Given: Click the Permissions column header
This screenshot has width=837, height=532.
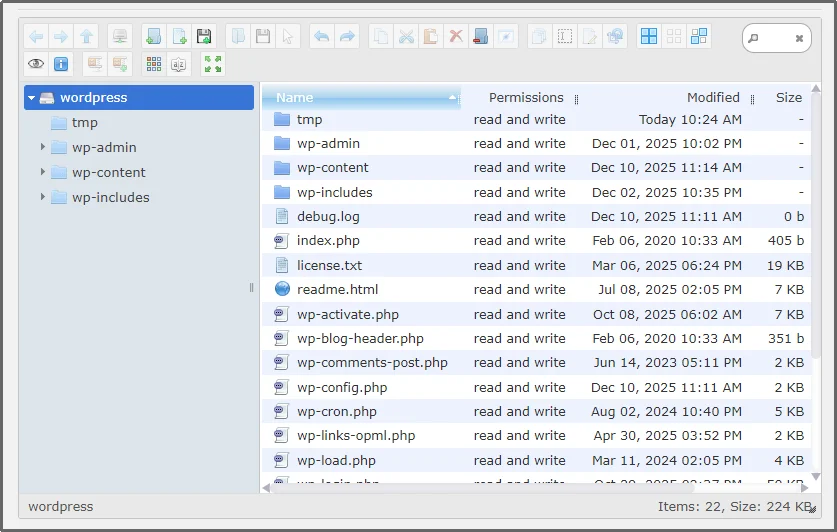Looking at the screenshot, I should coord(526,98).
